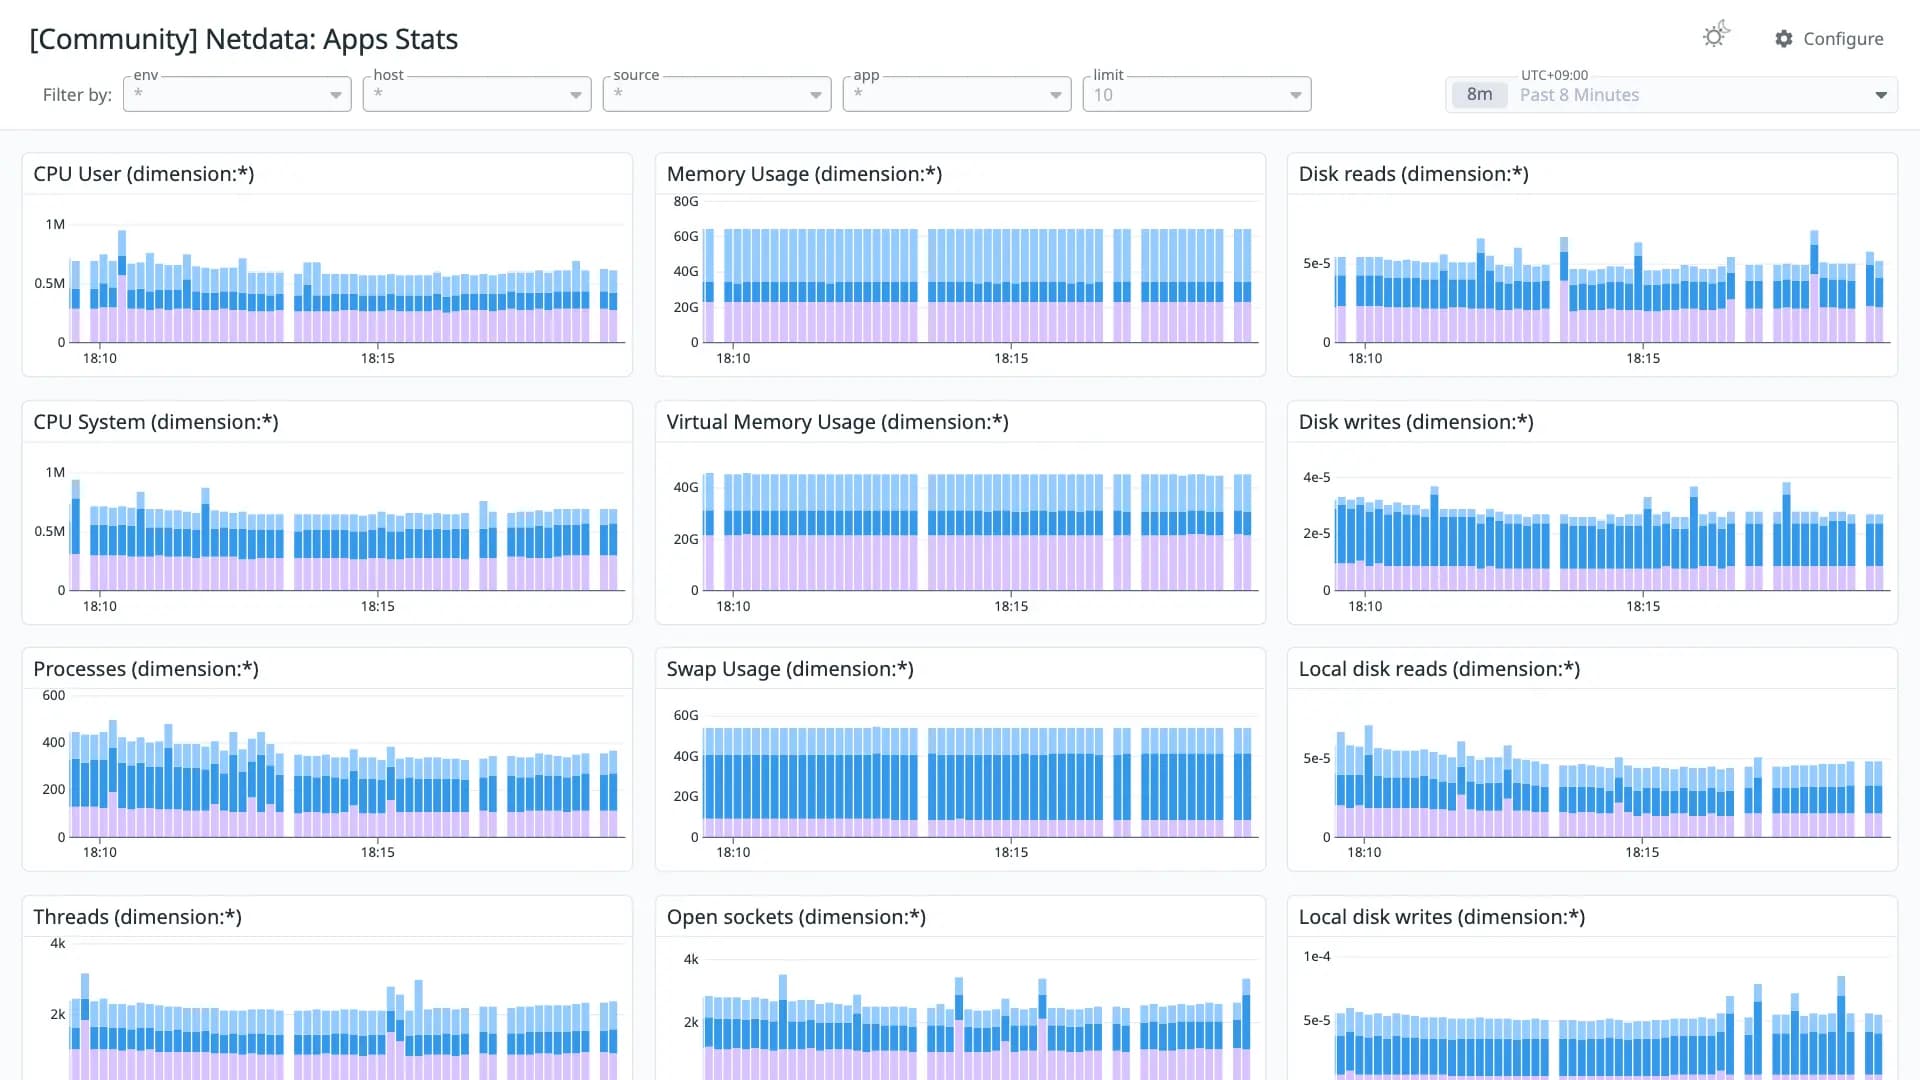The height and width of the screenshot is (1080, 1920).
Task: Open the app filter dropdown
Action: (x=957, y=94)
